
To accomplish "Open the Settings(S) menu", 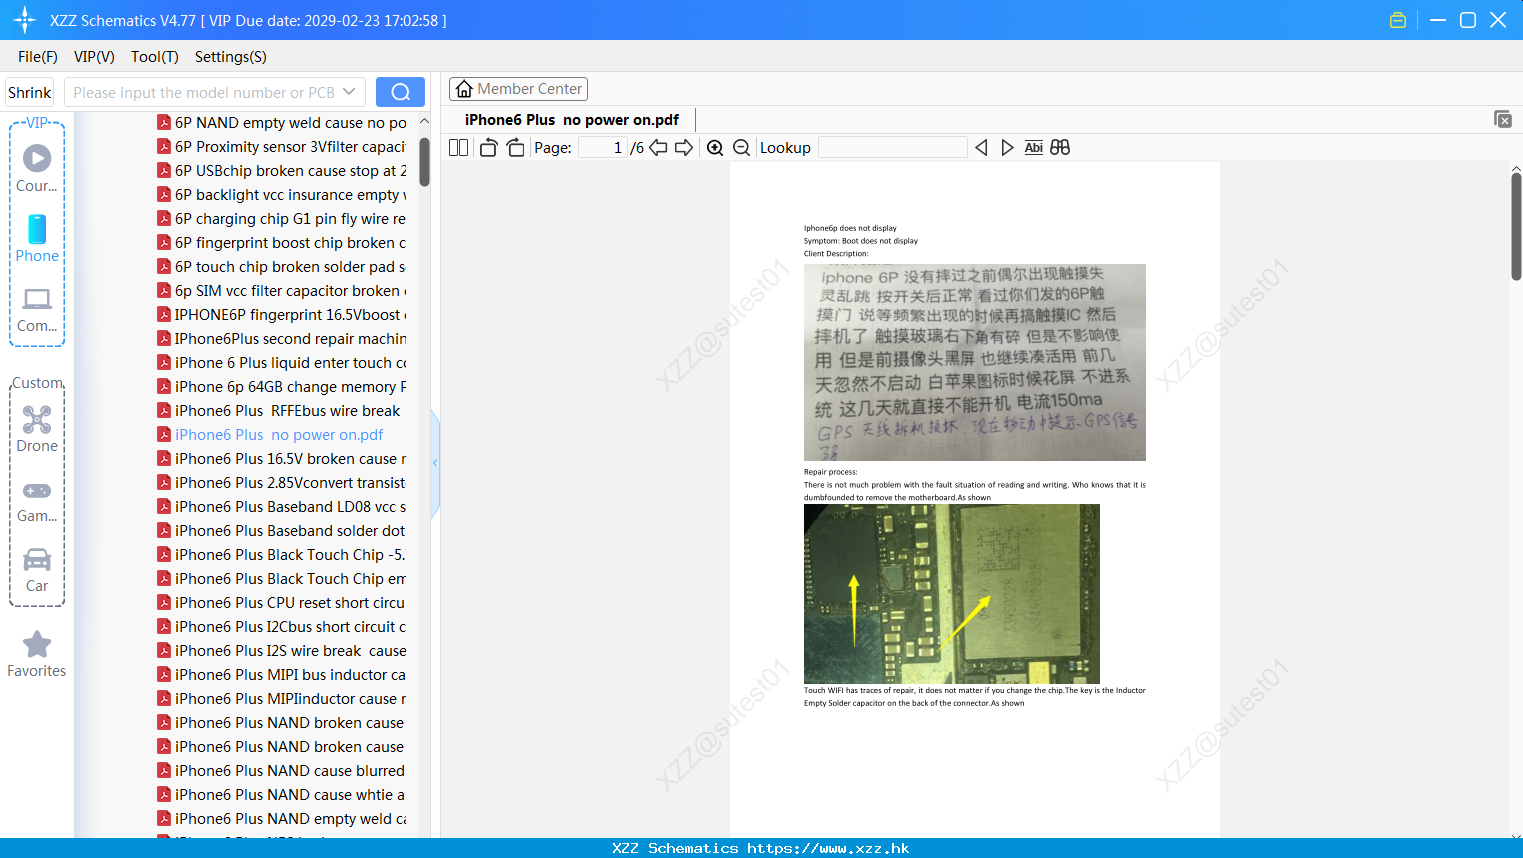I will 231,57.
